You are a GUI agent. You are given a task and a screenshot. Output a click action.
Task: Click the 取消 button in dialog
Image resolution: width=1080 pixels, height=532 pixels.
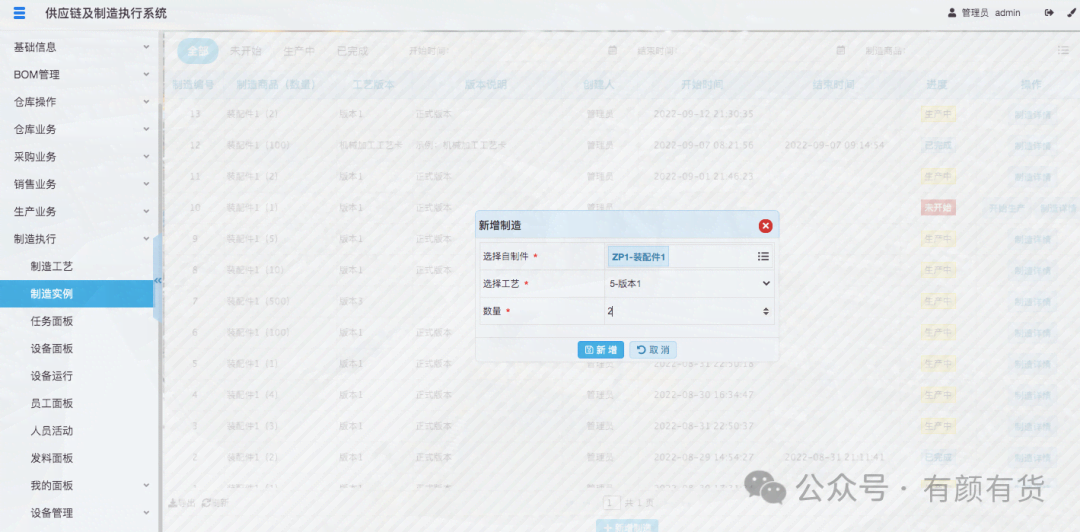tap(653, 350)
